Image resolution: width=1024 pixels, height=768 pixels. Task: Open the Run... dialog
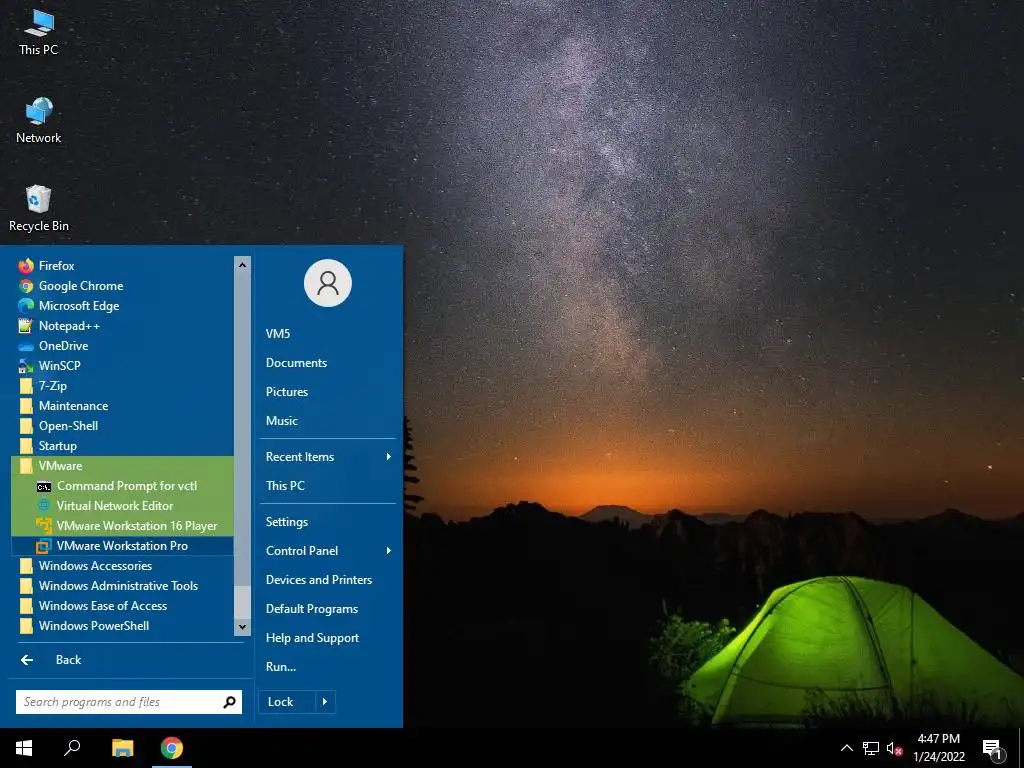328,667
